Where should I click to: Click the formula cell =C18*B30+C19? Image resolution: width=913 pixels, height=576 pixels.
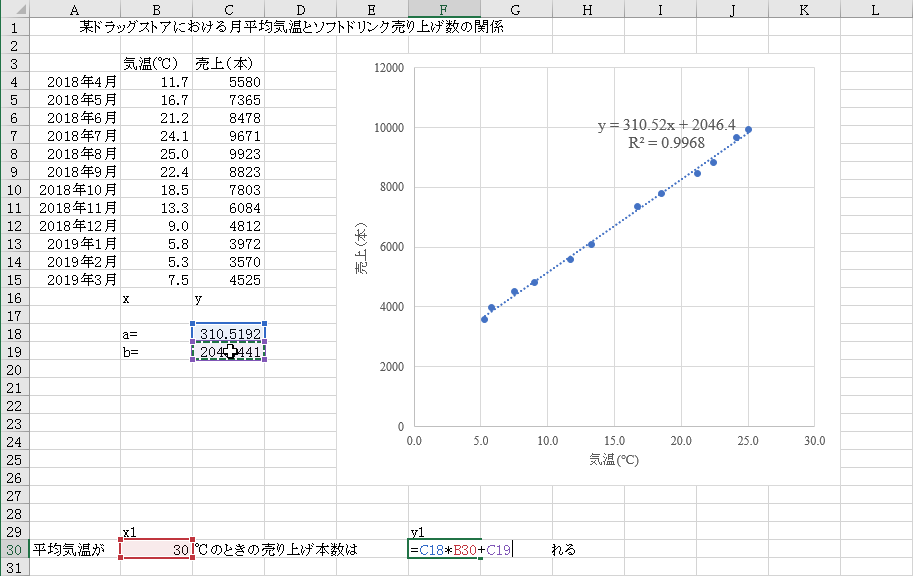(444, 550)
